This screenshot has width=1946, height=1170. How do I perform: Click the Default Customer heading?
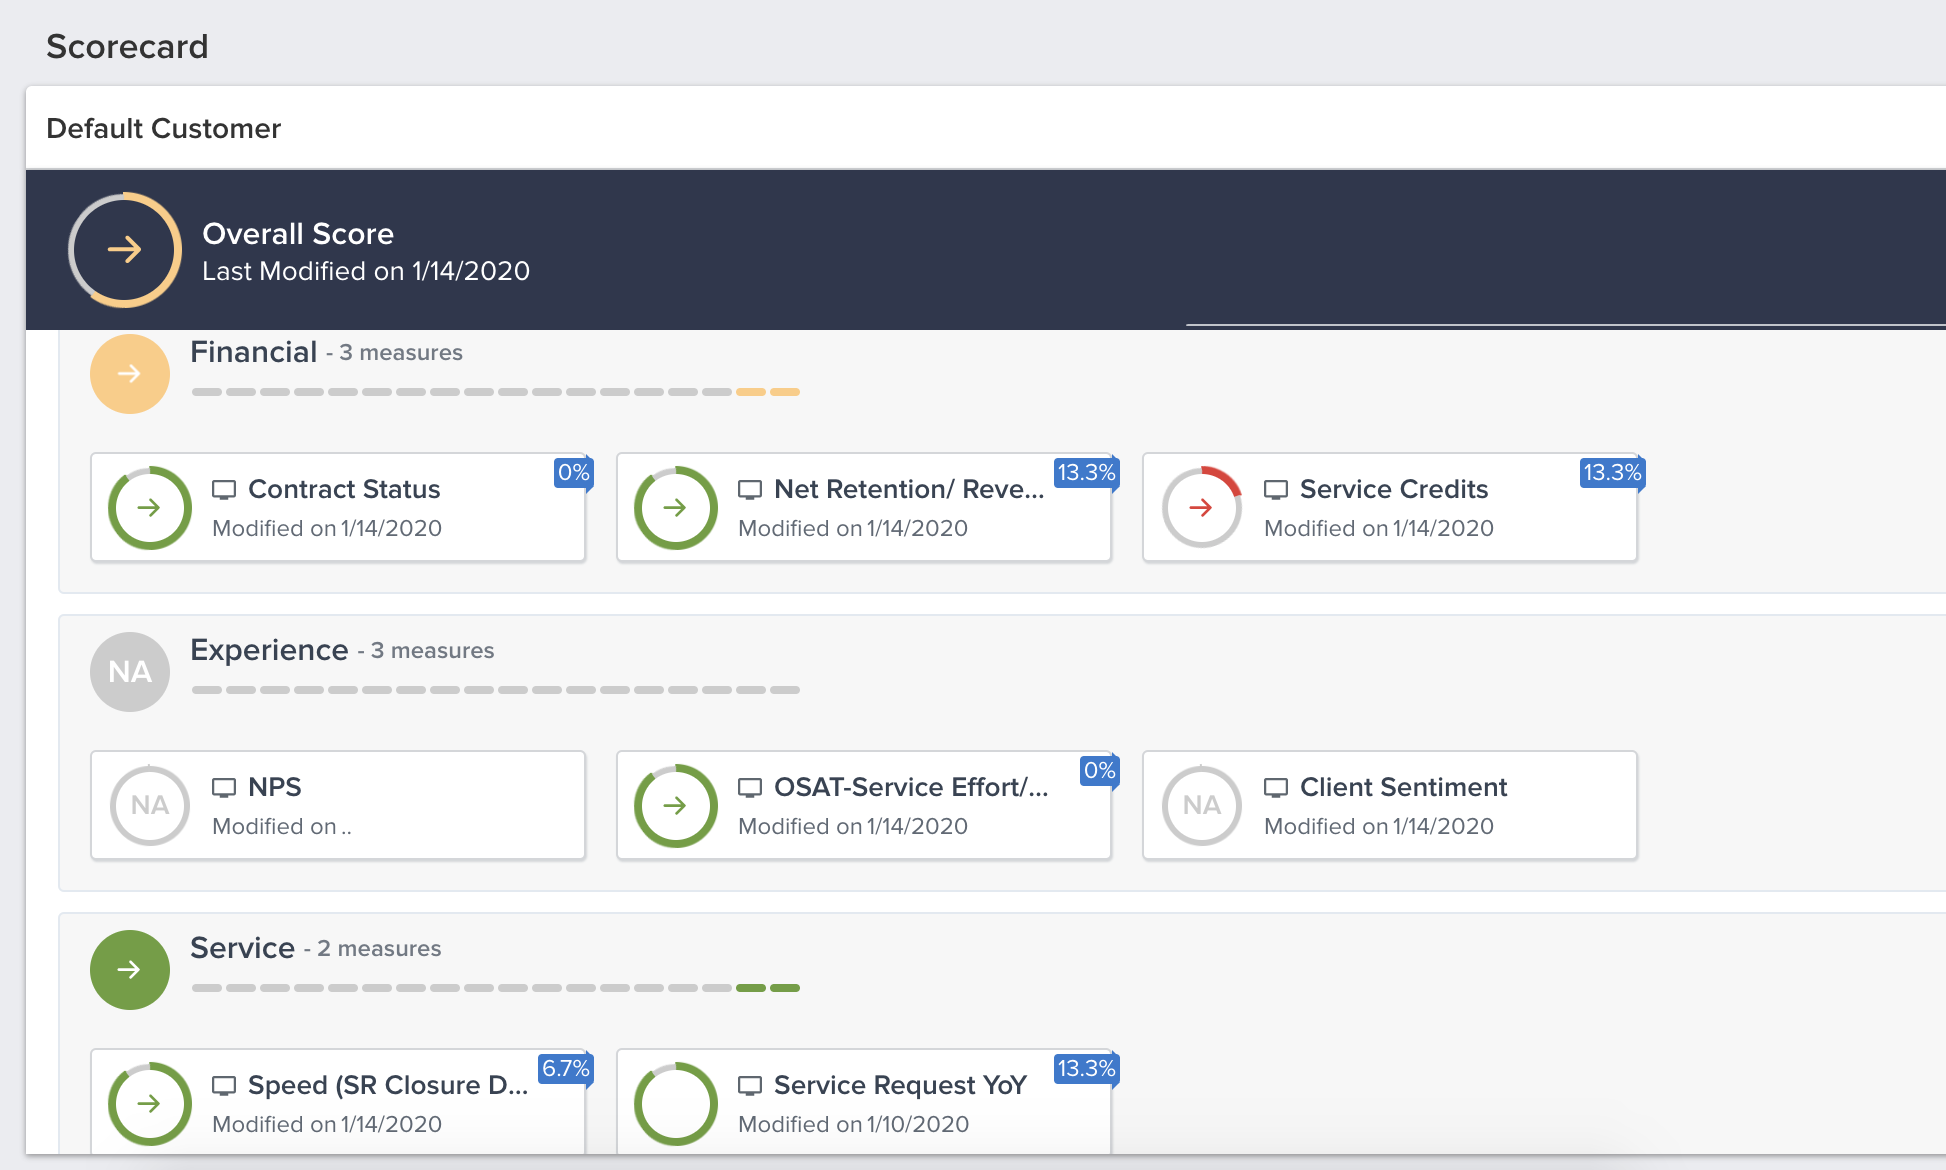[x=164, y=128]
